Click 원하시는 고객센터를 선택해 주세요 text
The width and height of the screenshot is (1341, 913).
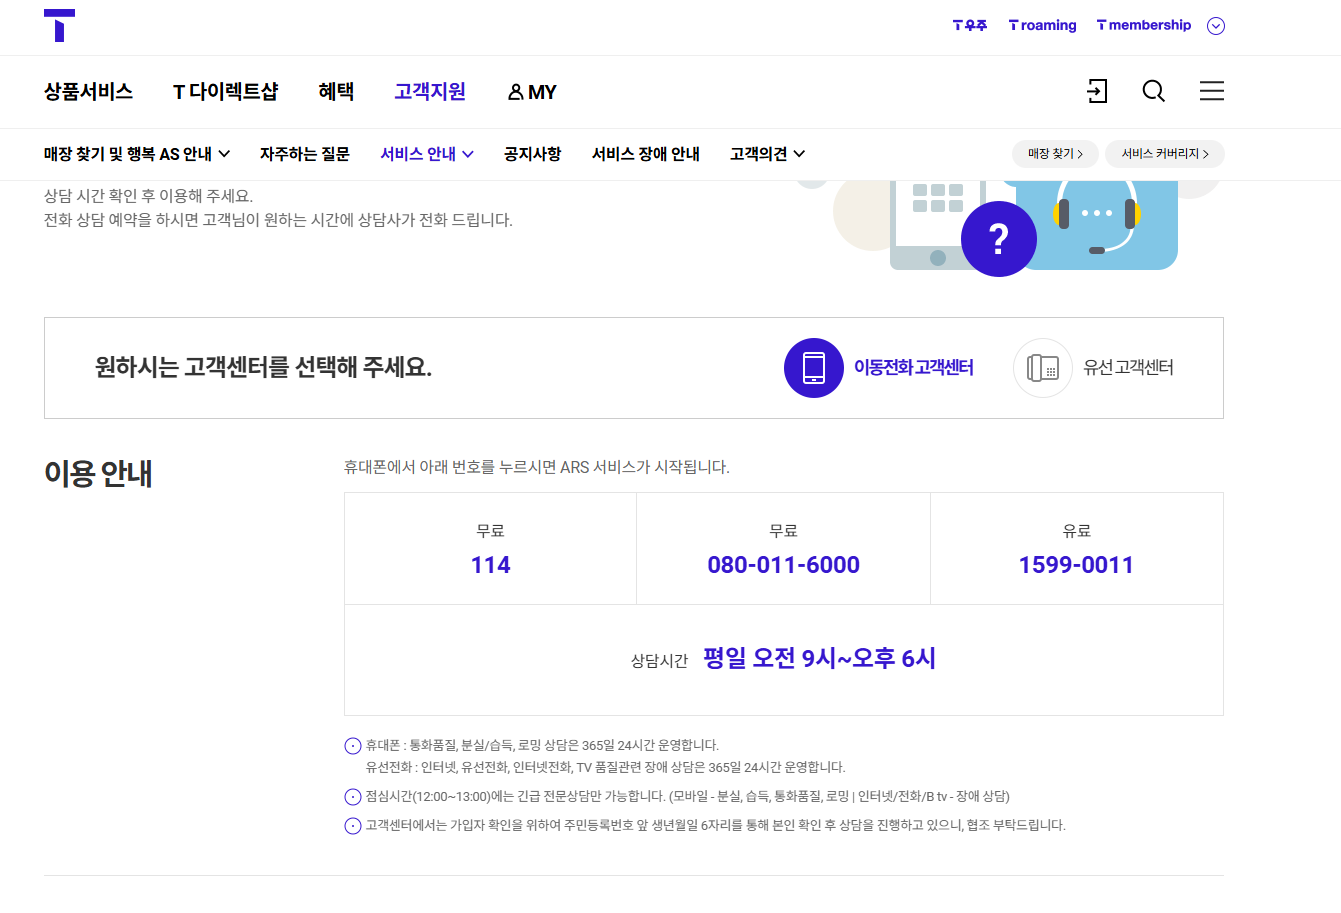(263, 368)
